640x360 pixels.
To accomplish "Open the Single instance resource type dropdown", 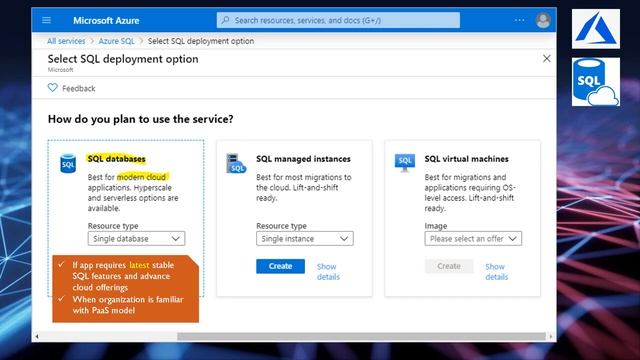I will 304,239.
